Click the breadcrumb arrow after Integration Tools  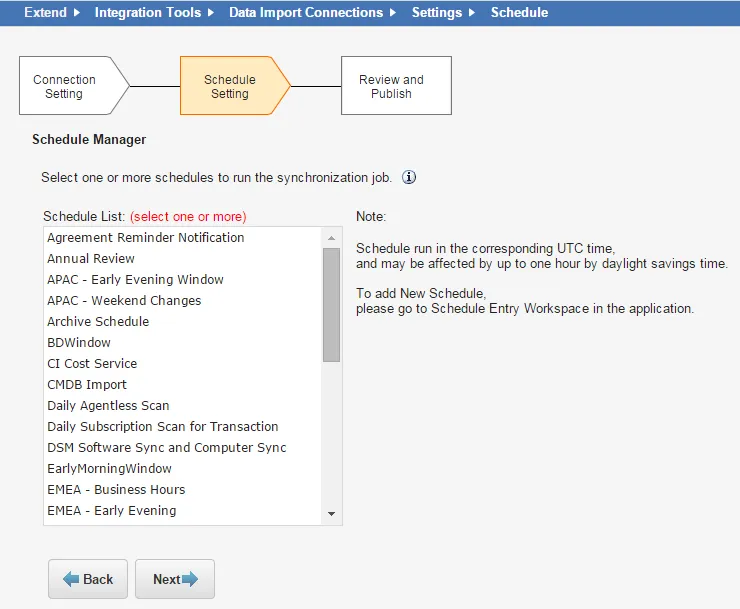[x=211, y=12]
